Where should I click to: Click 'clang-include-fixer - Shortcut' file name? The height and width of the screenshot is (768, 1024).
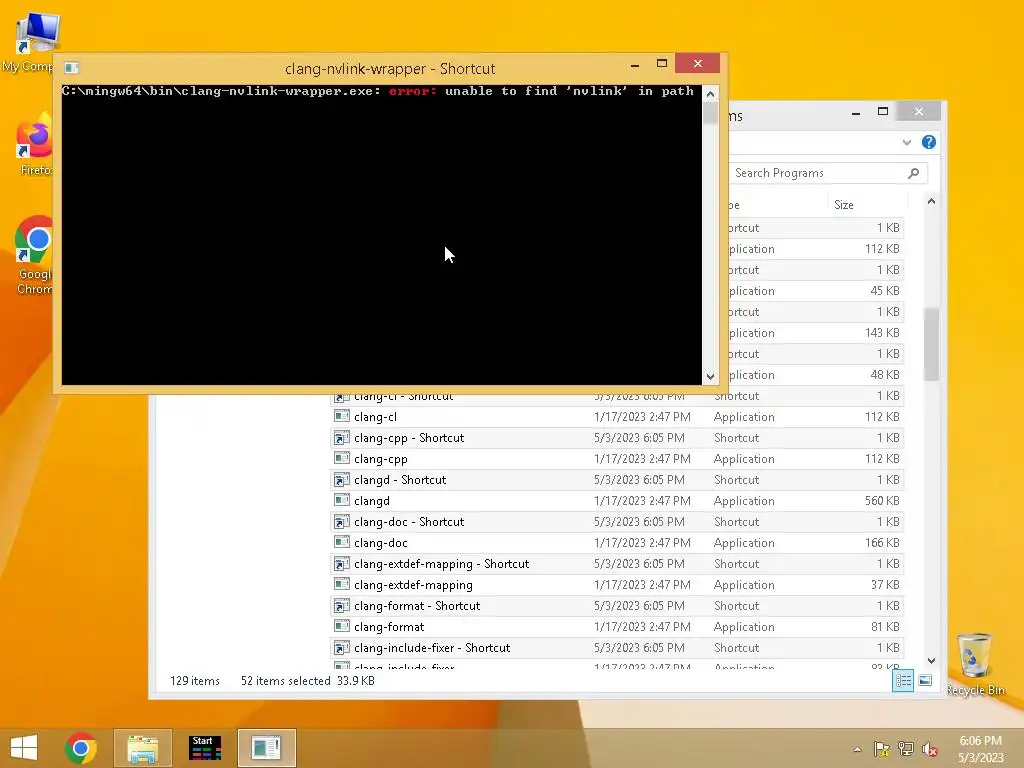pyautogui.click(x=432, y=648)
